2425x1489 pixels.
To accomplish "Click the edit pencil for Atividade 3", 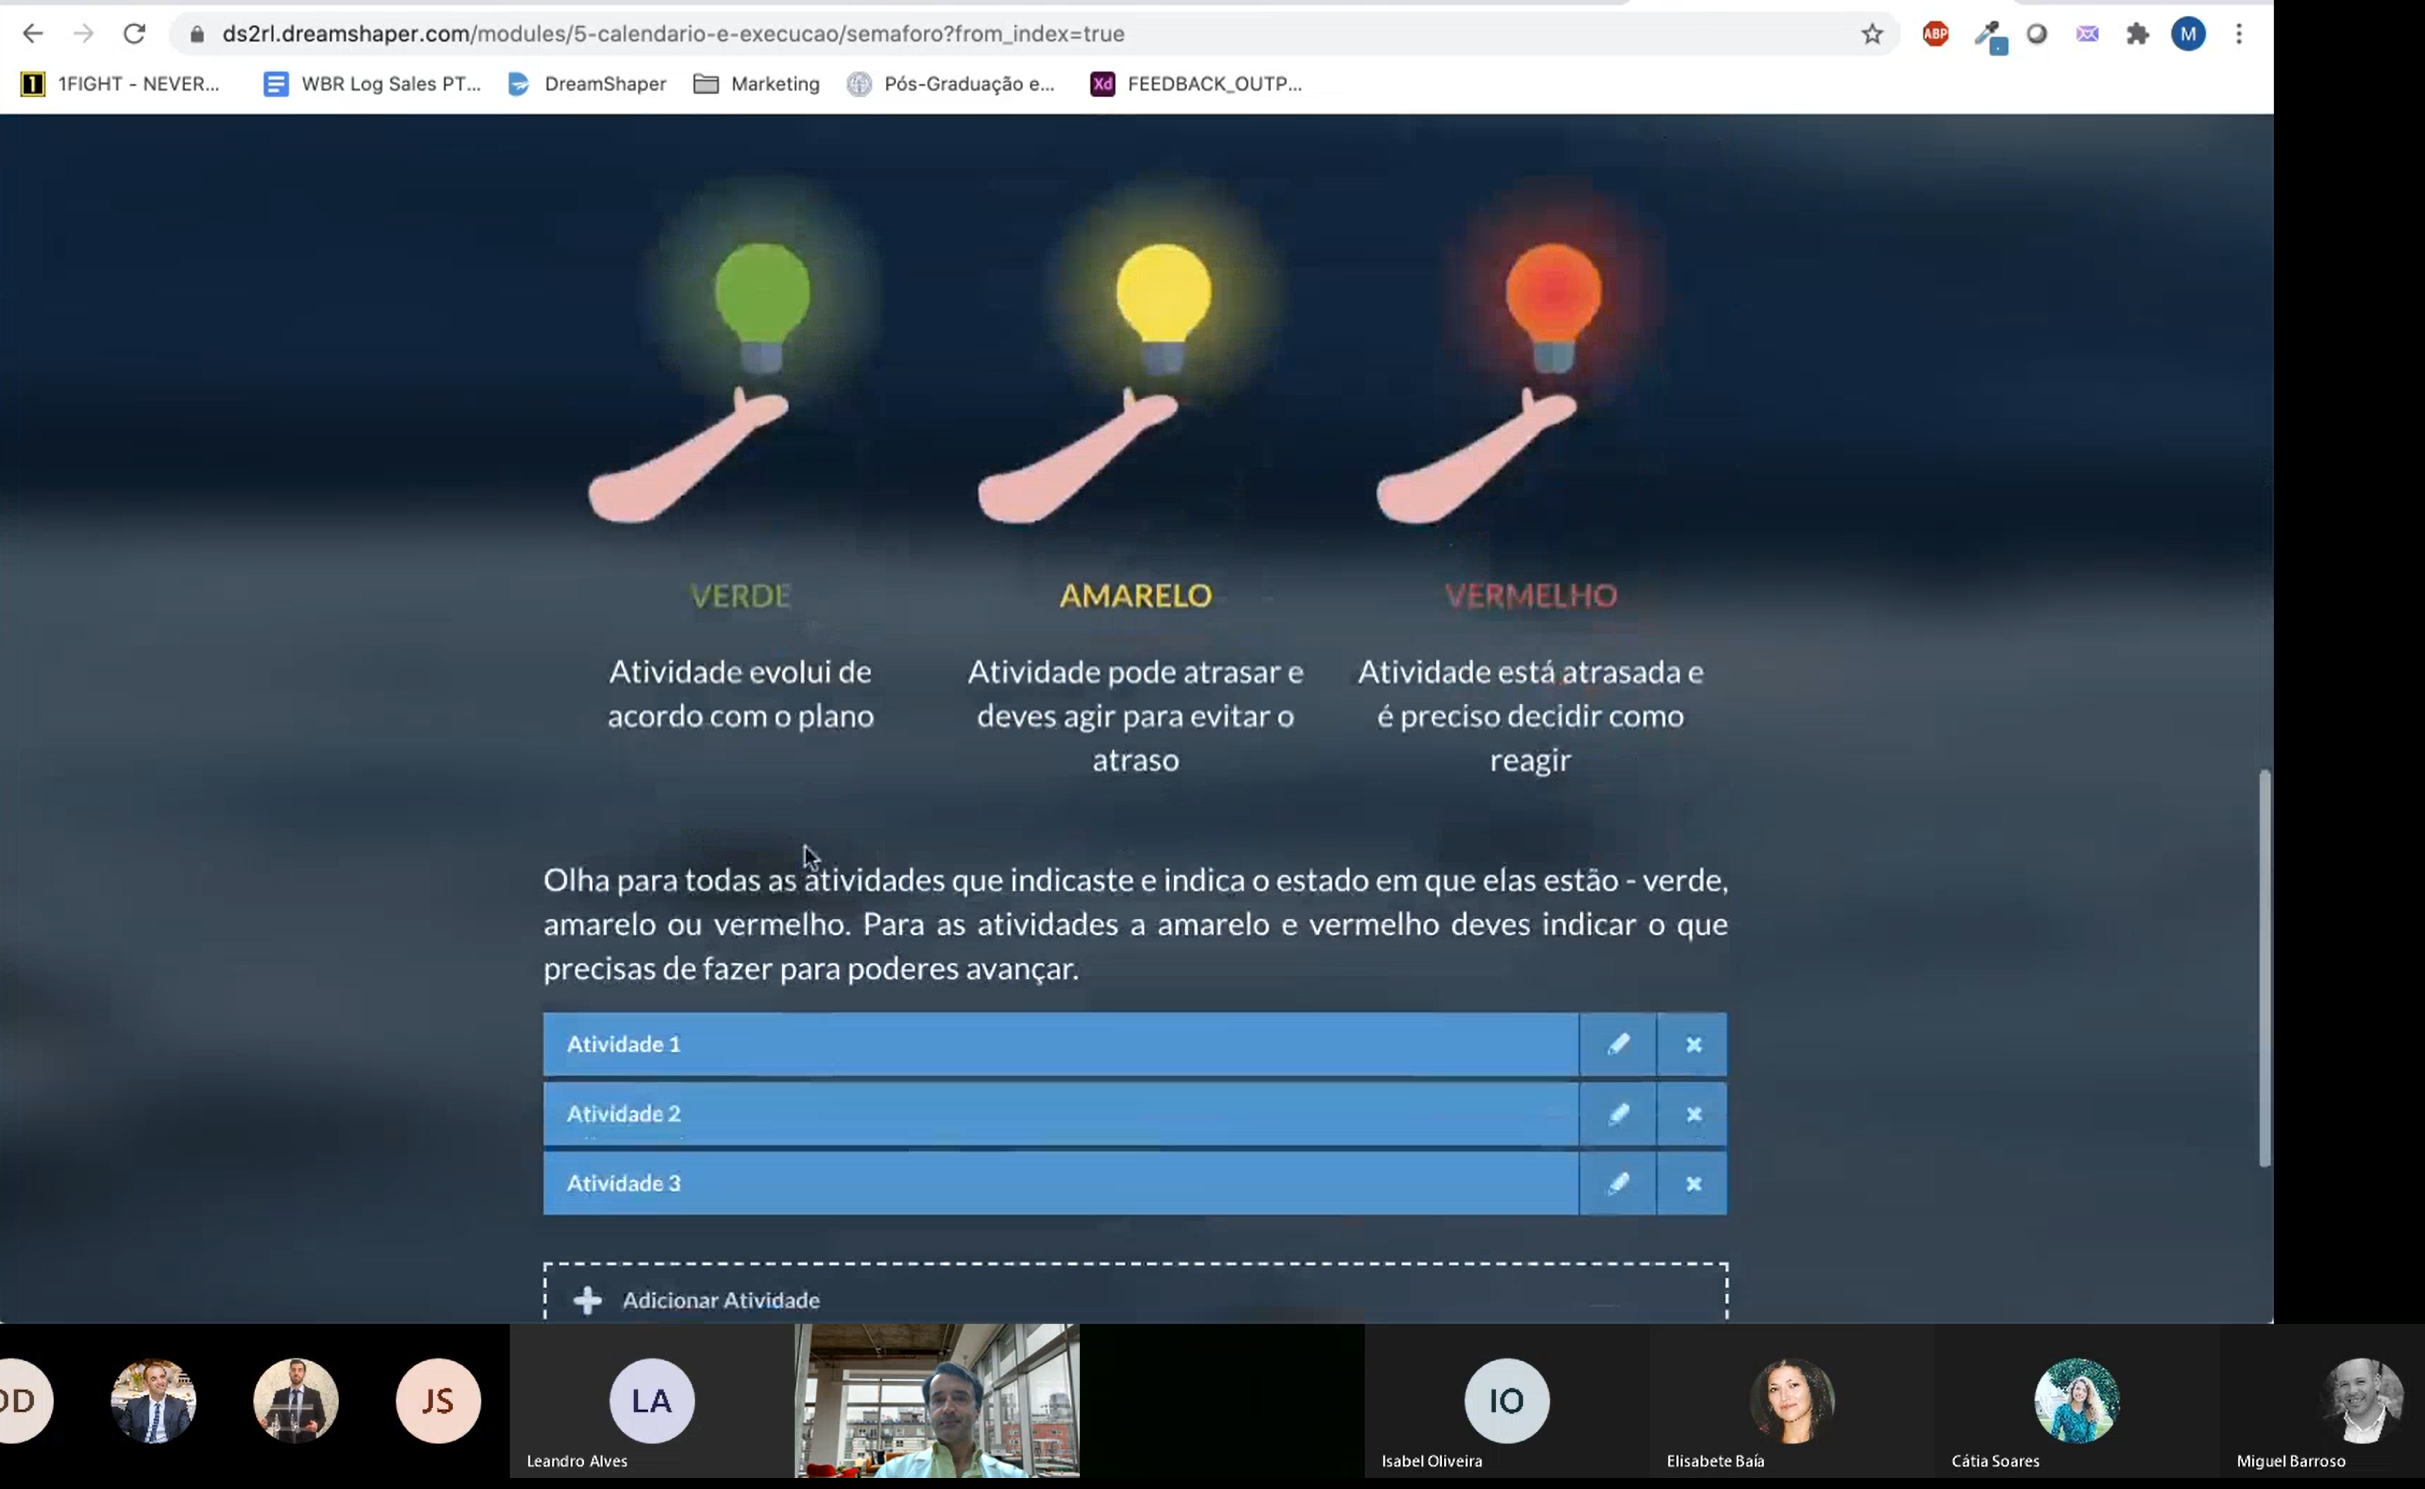I will coord(1617,1183).
